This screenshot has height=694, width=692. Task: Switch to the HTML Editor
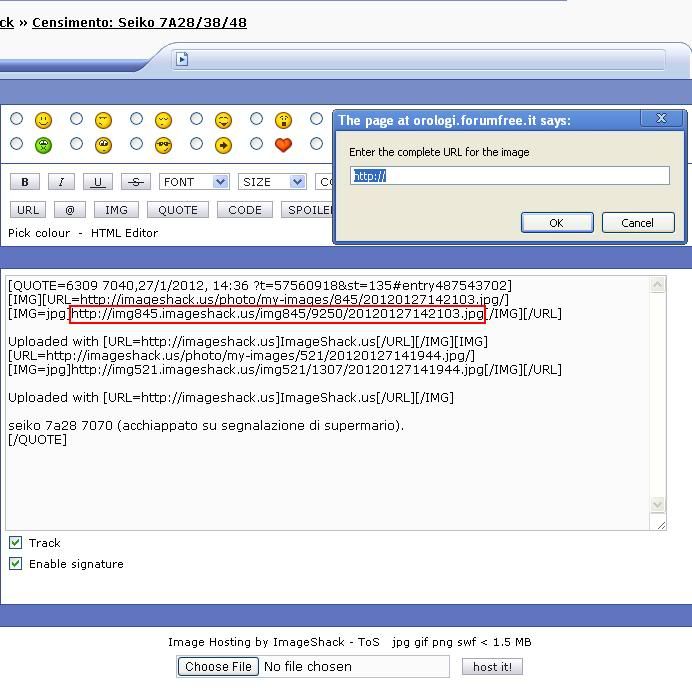coord(124,233)
